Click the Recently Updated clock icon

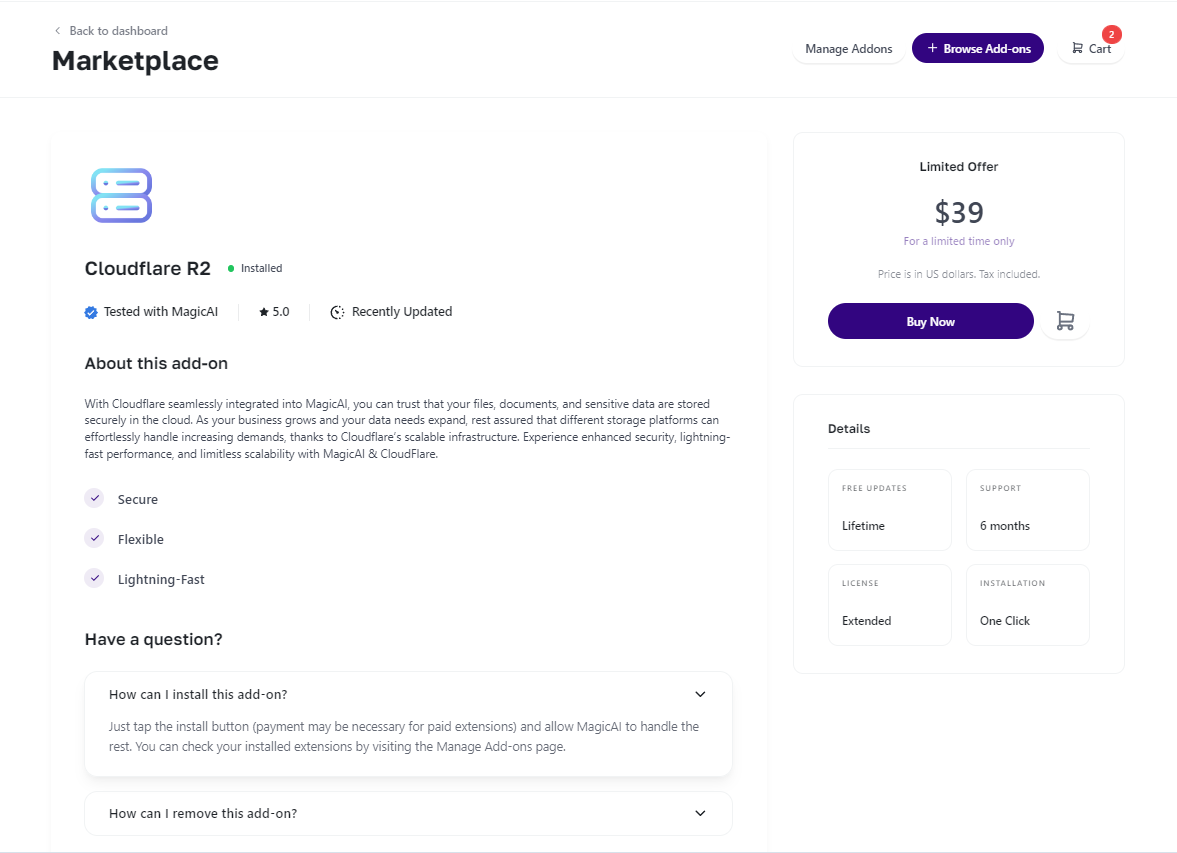[338, 312]
